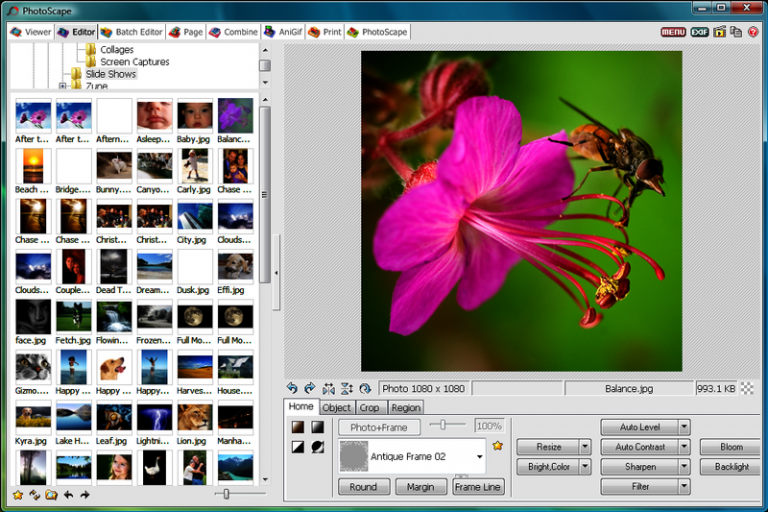Click the Backlight button
The height and width of the screenshot is (512, 768).
click(731, 467)
